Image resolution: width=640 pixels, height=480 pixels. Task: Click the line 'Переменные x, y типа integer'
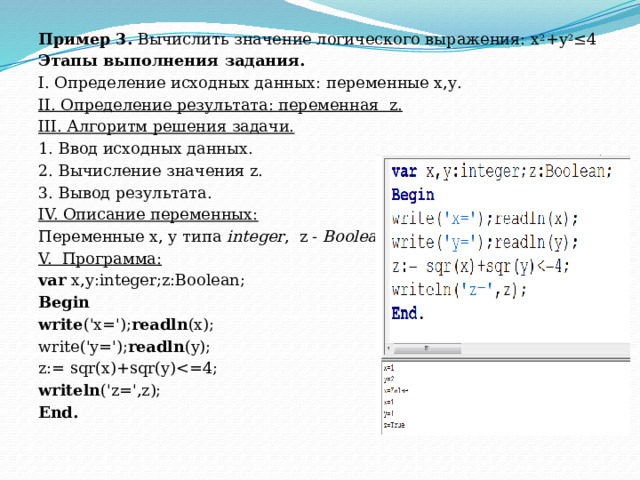pyautogui.click(x=207, y=237)
